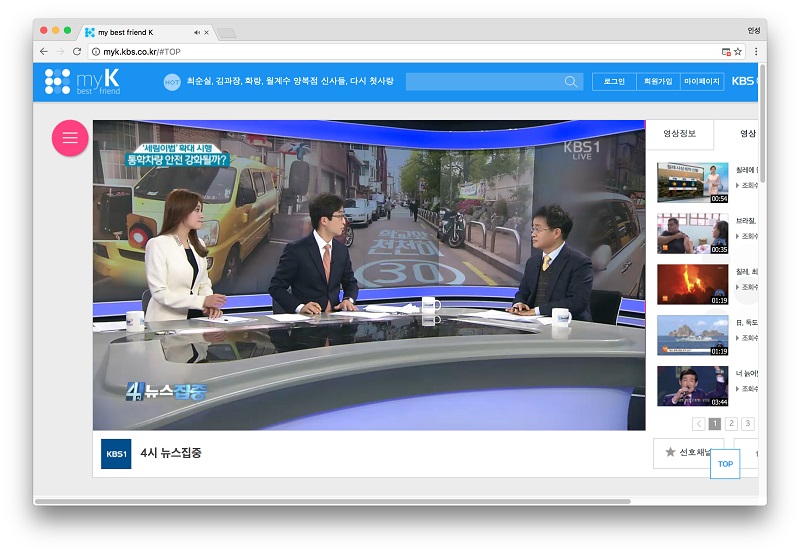Click the HOT badge icon
The width and height of the screenshot is (800, 553).
tap(172, 82)
